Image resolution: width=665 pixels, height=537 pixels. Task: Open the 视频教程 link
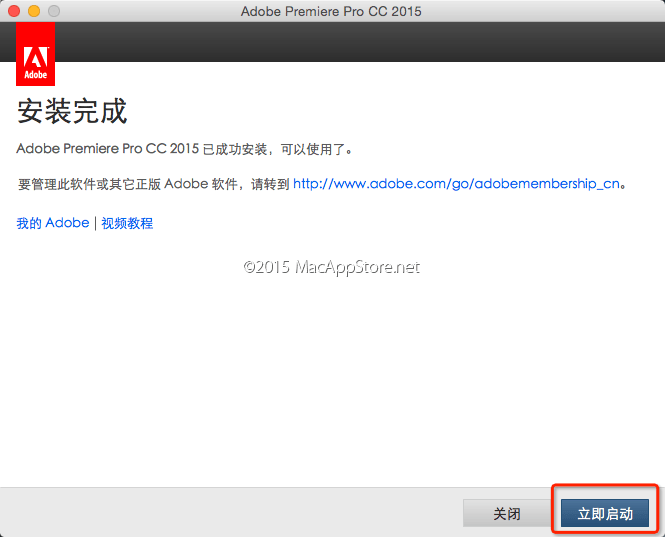click(x=127, y=223)
